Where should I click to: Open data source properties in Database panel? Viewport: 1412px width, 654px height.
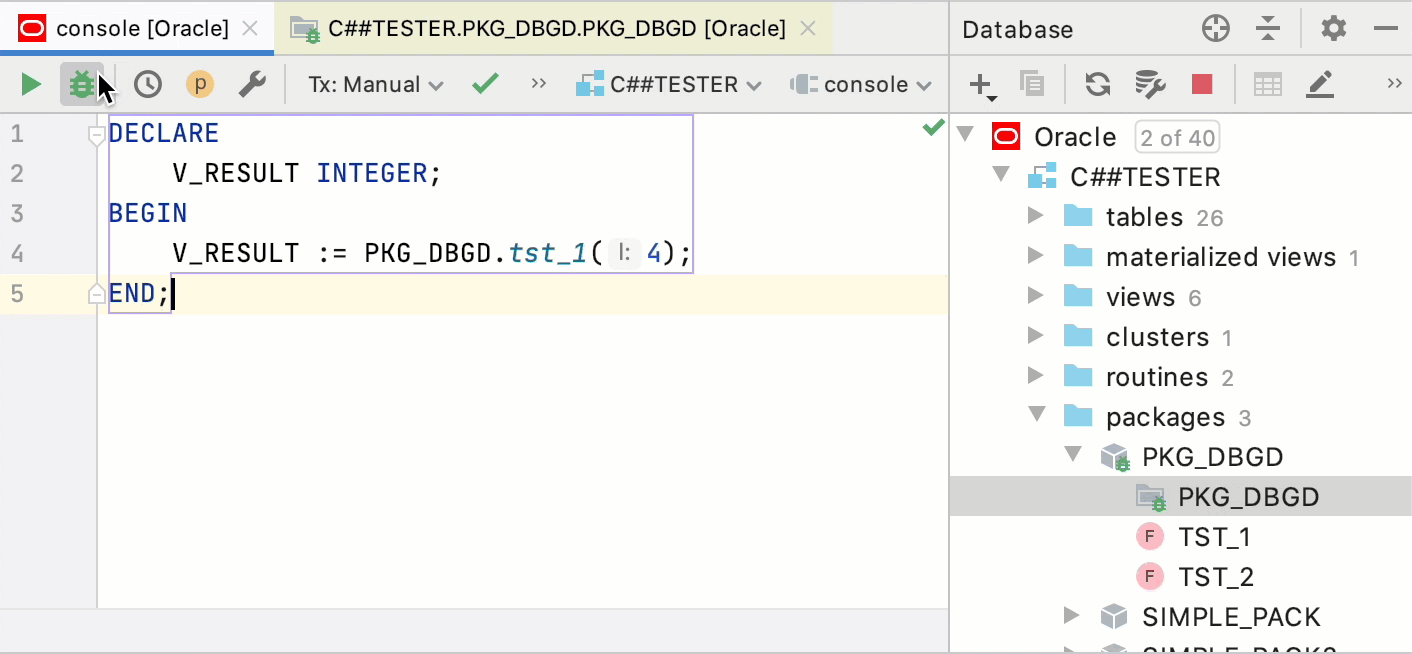(1150, 84)
